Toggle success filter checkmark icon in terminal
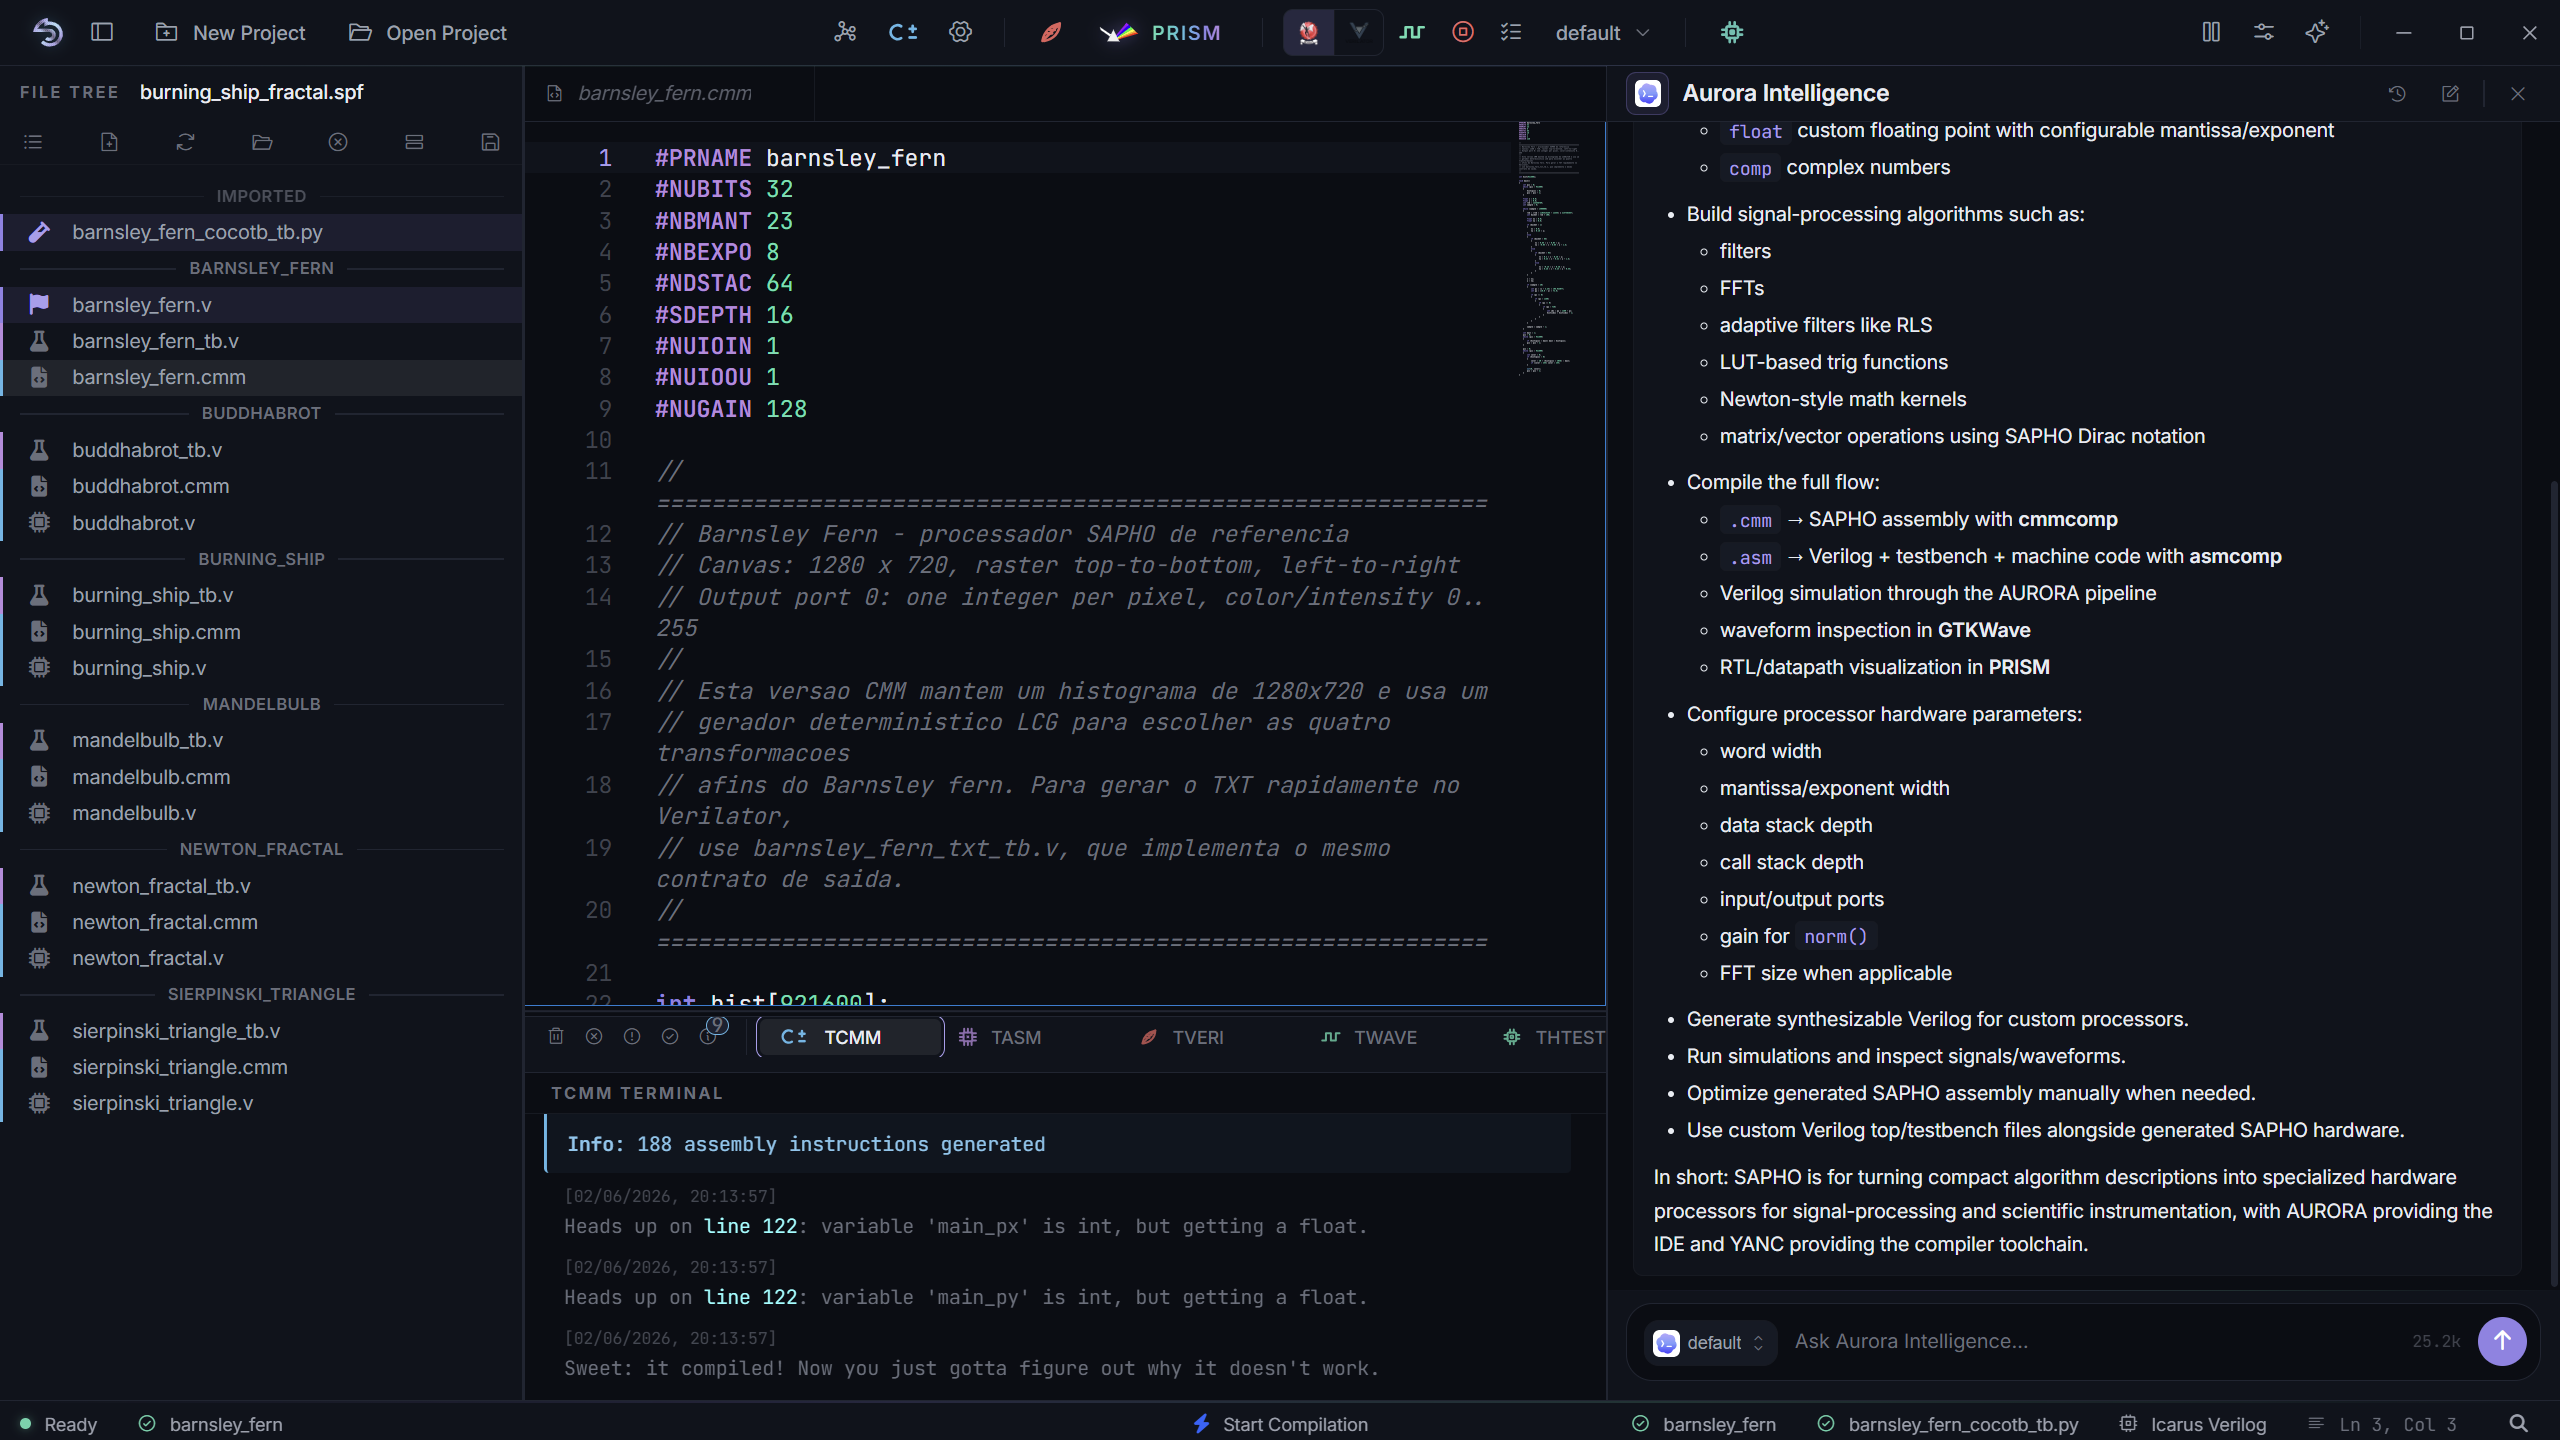The height and width of the screenshot is (1440, 2560). point(670,1036)
